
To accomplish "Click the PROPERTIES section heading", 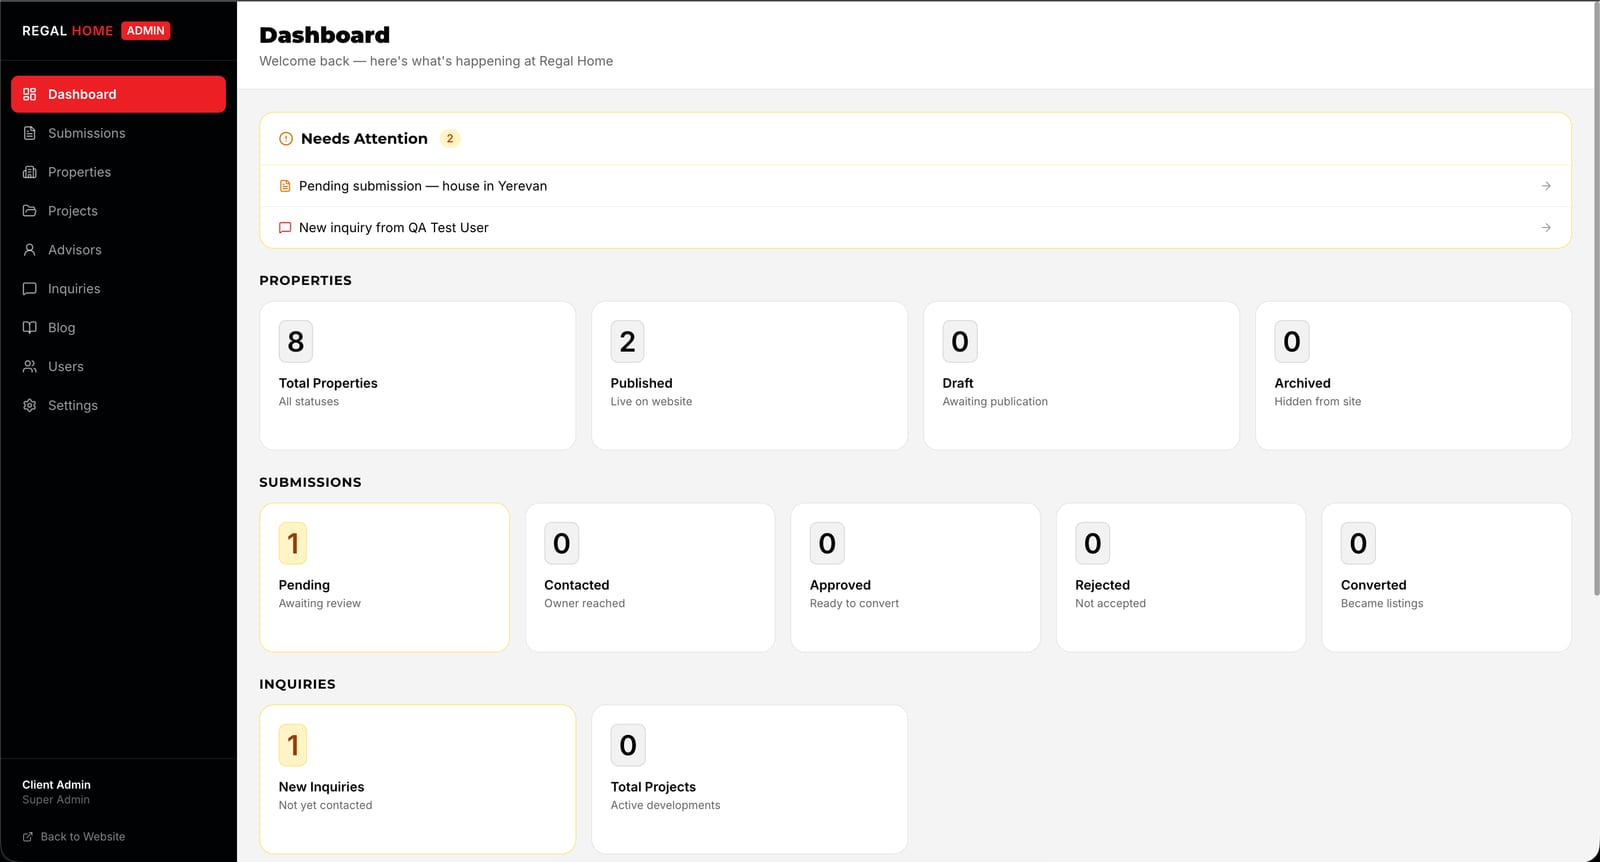I will pos(305,281).
